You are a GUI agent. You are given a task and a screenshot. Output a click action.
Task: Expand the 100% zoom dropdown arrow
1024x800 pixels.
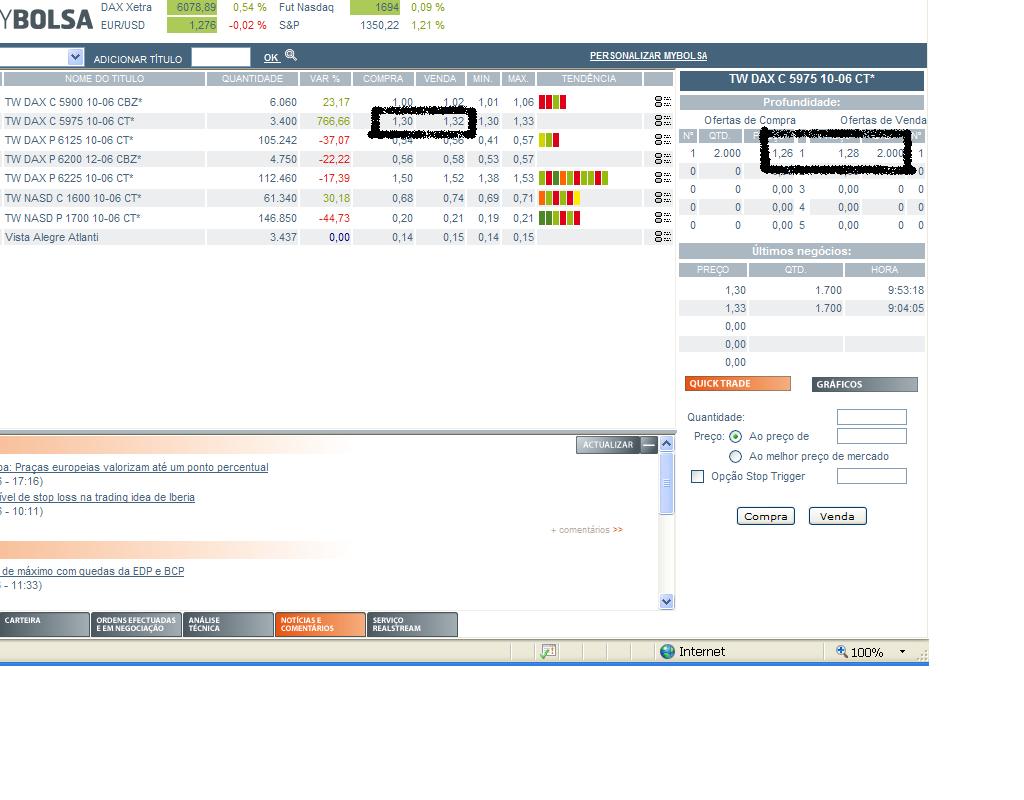pos(903,651)
